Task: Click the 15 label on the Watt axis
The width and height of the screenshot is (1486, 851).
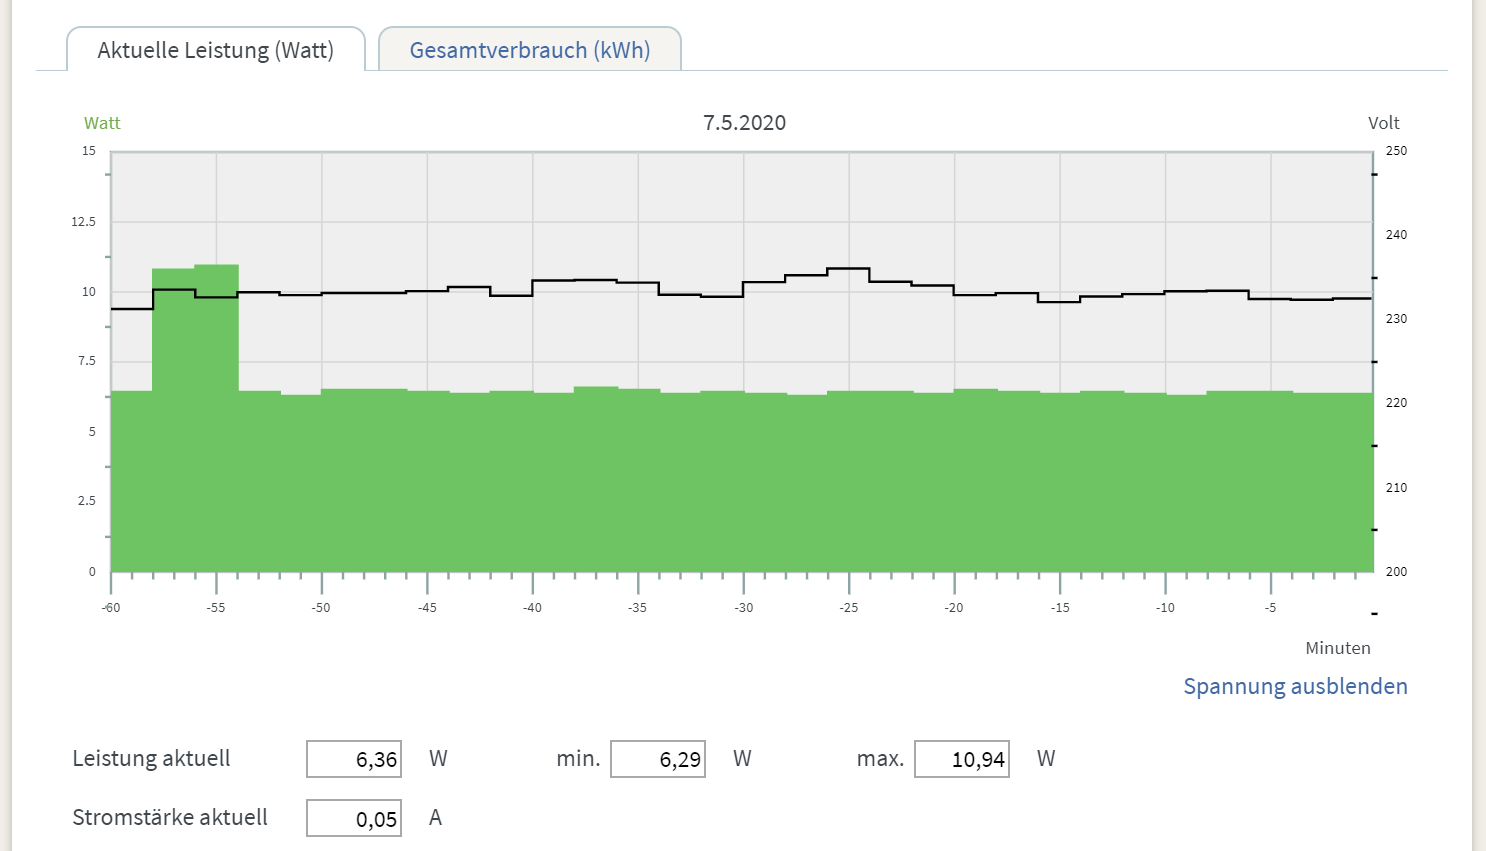Action: [x=89, y=151]
